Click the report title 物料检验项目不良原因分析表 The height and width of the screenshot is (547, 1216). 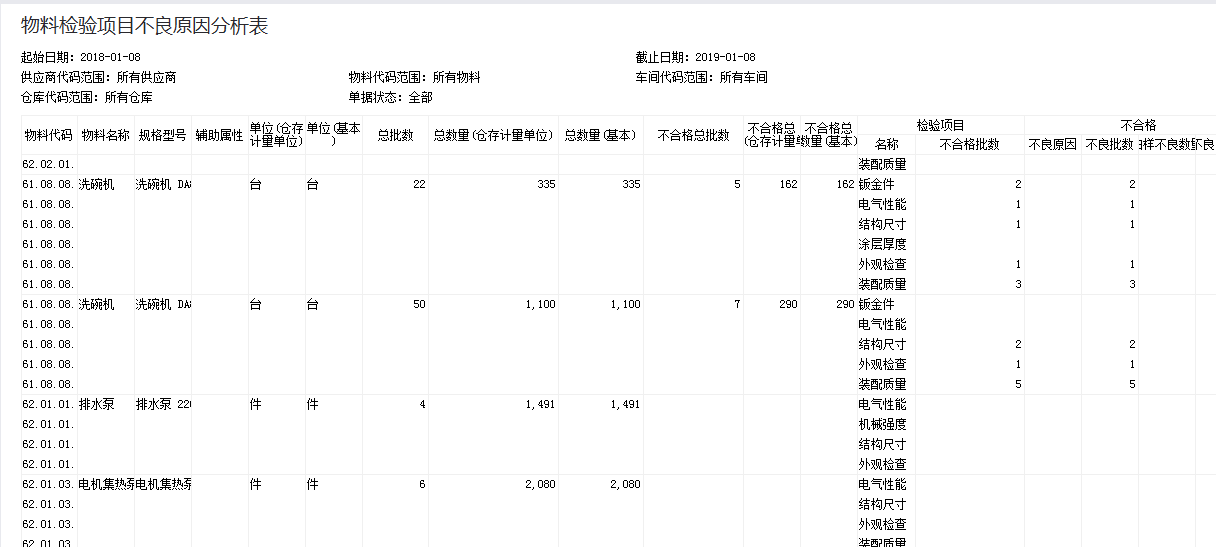point(145,27)
